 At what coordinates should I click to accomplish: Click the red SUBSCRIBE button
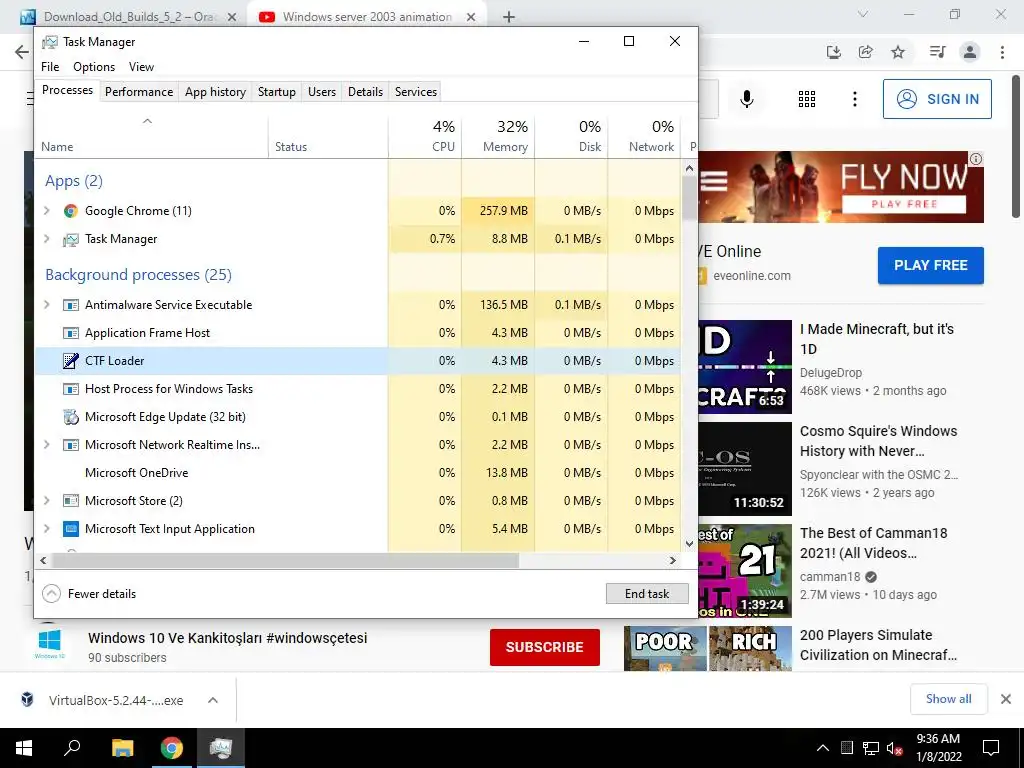tap(545, 647)
